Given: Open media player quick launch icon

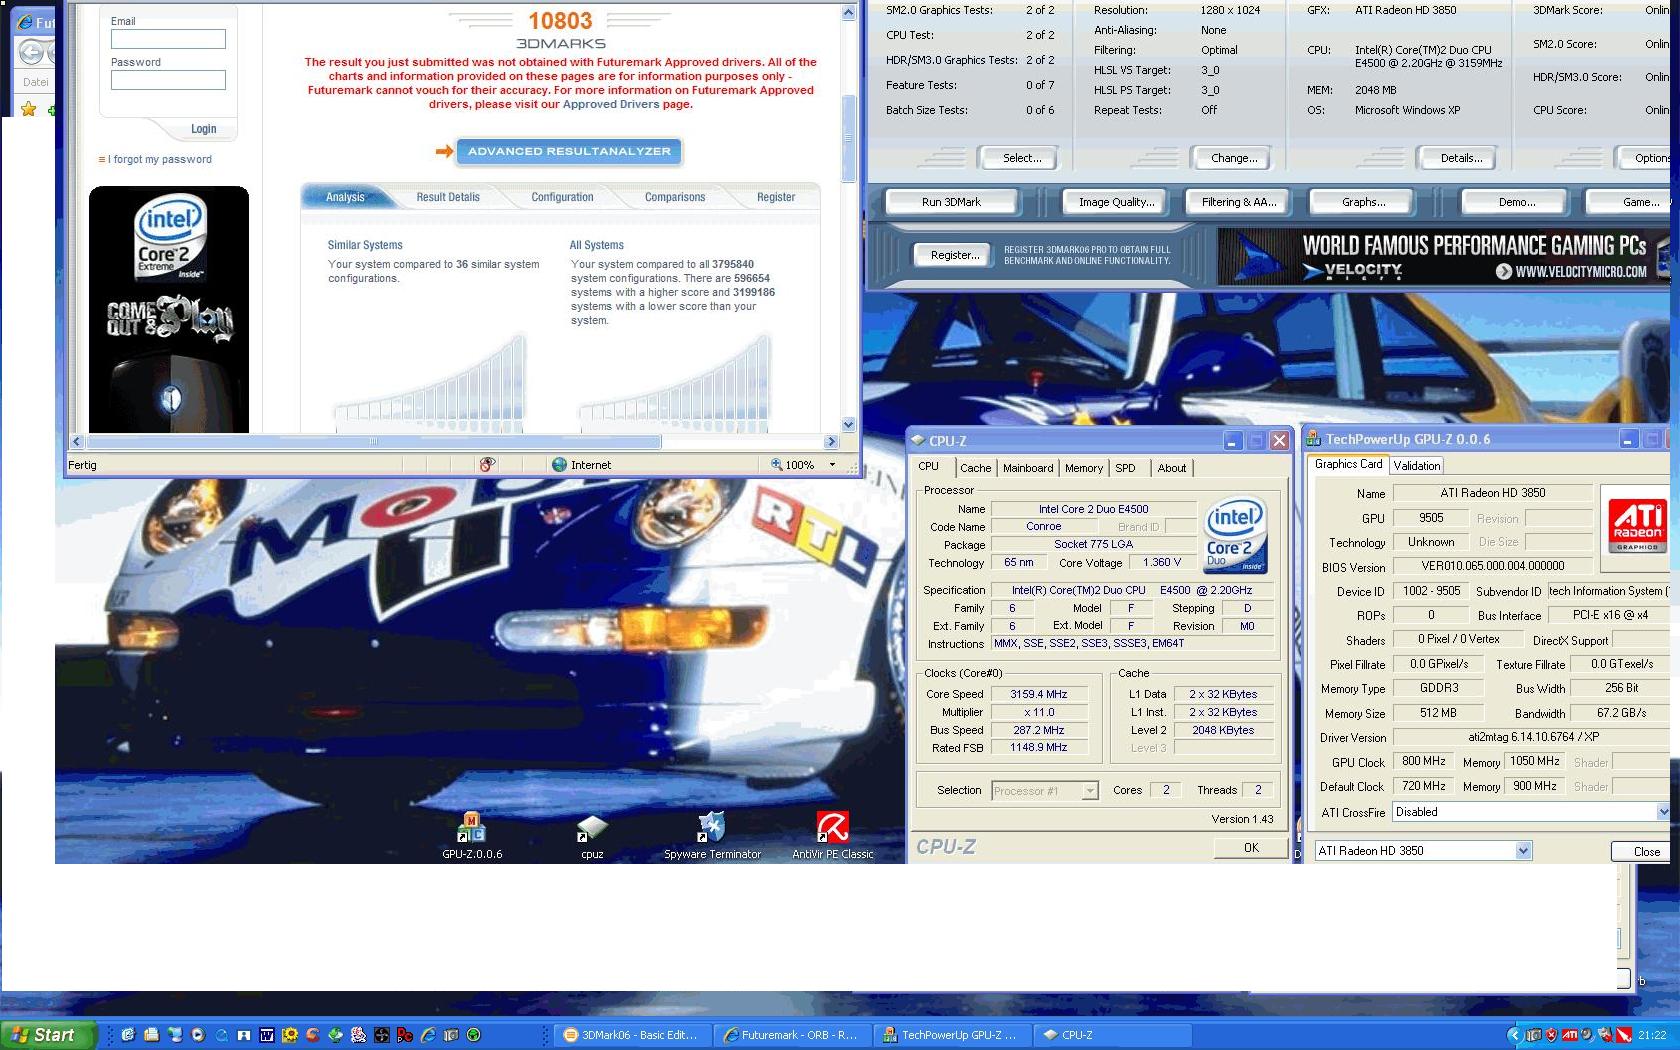Looking at the screenshot, I should tap(197, 1035).
